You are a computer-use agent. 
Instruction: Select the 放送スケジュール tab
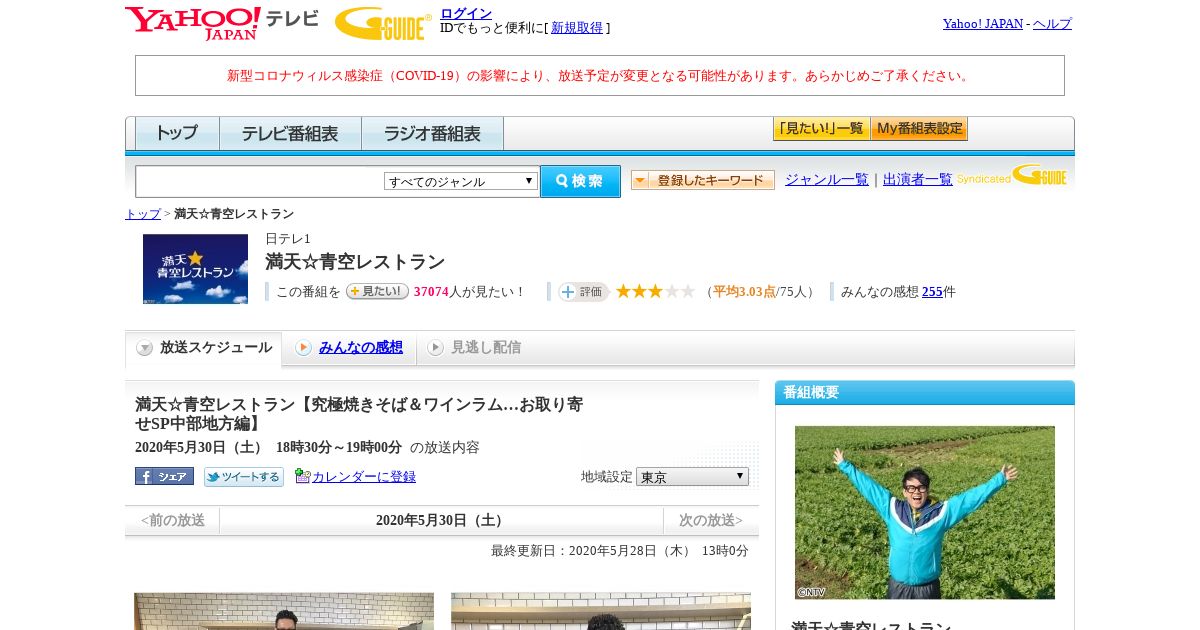tap(204, 348)
